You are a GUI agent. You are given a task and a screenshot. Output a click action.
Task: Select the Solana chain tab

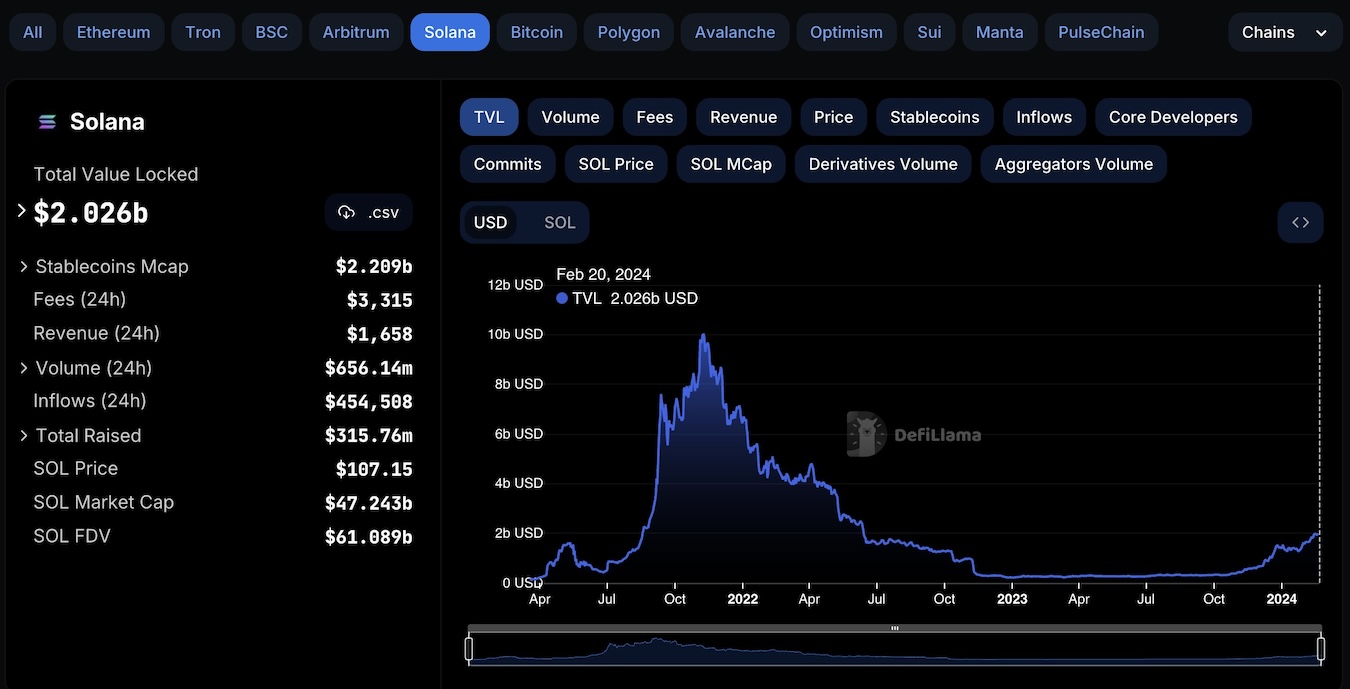(x=450, y=32)
